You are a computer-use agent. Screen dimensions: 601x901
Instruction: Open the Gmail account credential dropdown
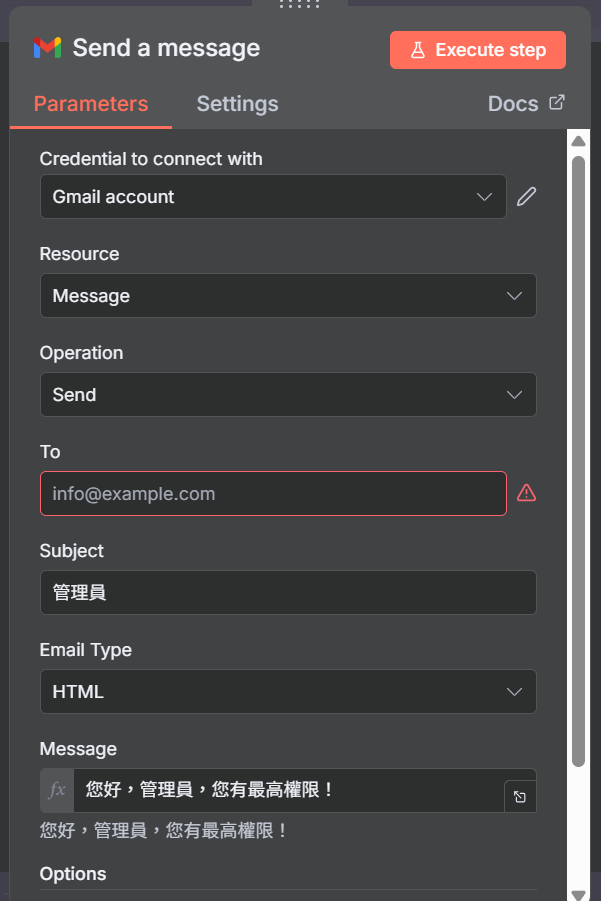point(273,197)
